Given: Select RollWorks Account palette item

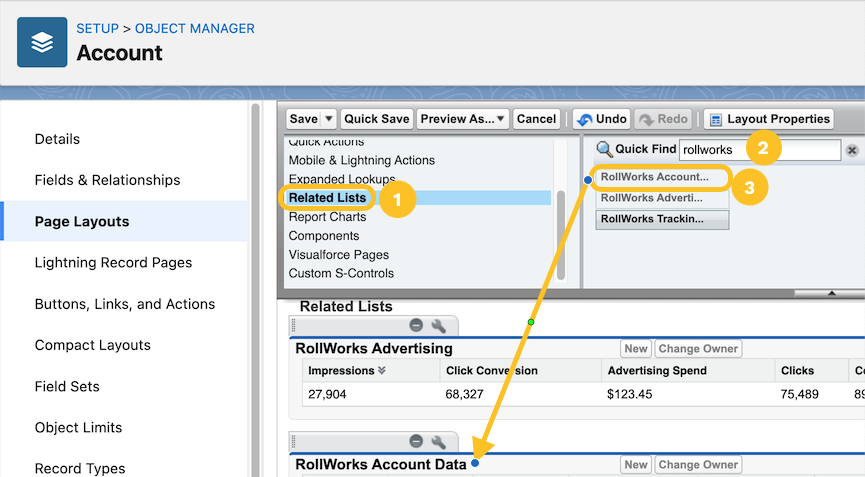Looking at the screenshot, I should point(661,177).
